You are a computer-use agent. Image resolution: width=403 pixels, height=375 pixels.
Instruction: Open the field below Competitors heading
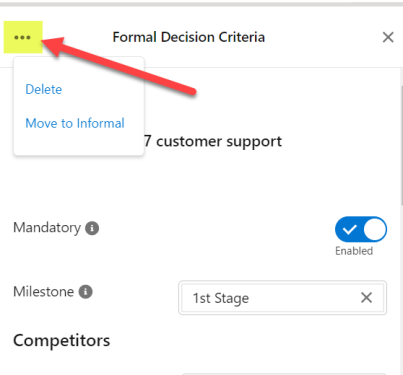tap(283, 374)
